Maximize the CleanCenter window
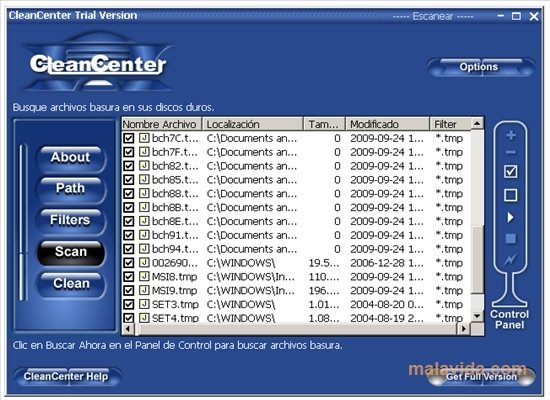 pos(516,16)
